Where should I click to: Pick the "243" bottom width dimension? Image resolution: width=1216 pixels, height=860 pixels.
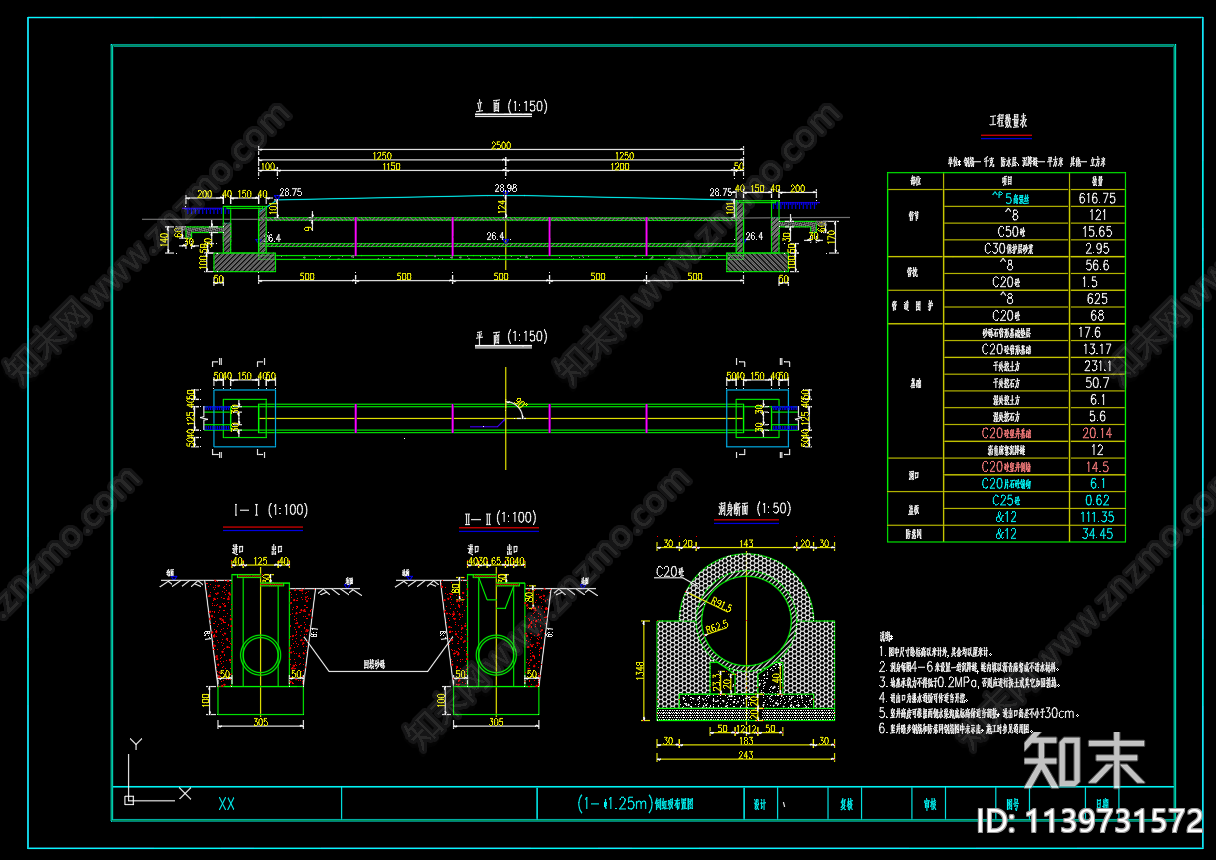744,754
